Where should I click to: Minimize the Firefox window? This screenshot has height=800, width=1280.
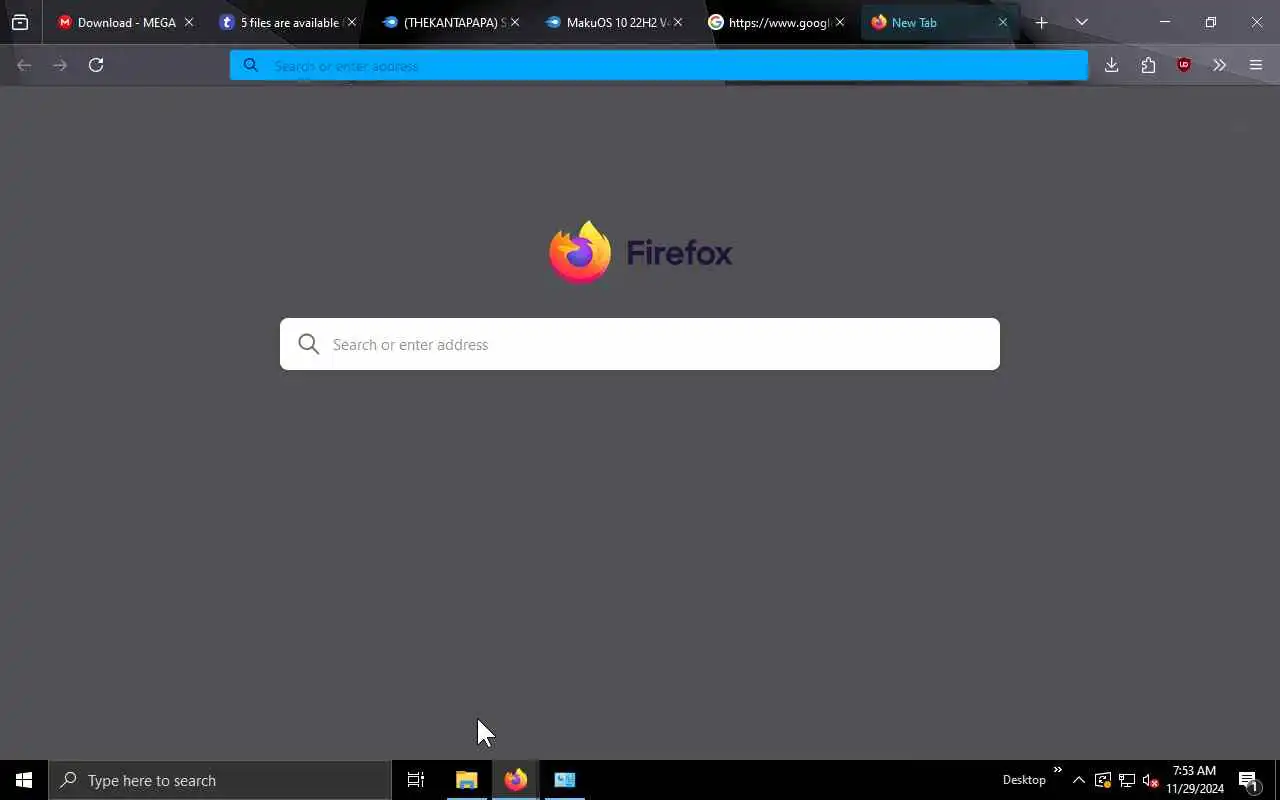[1165, 22]
